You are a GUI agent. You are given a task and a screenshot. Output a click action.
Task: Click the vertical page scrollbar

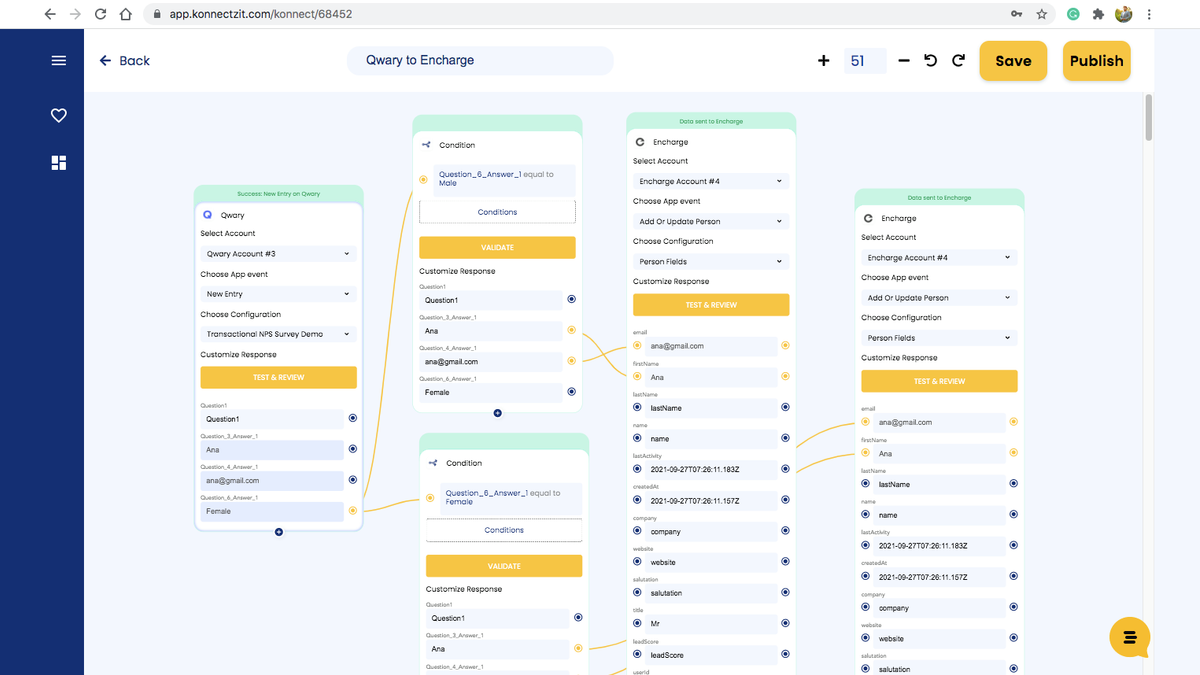tap(1149, 117)
